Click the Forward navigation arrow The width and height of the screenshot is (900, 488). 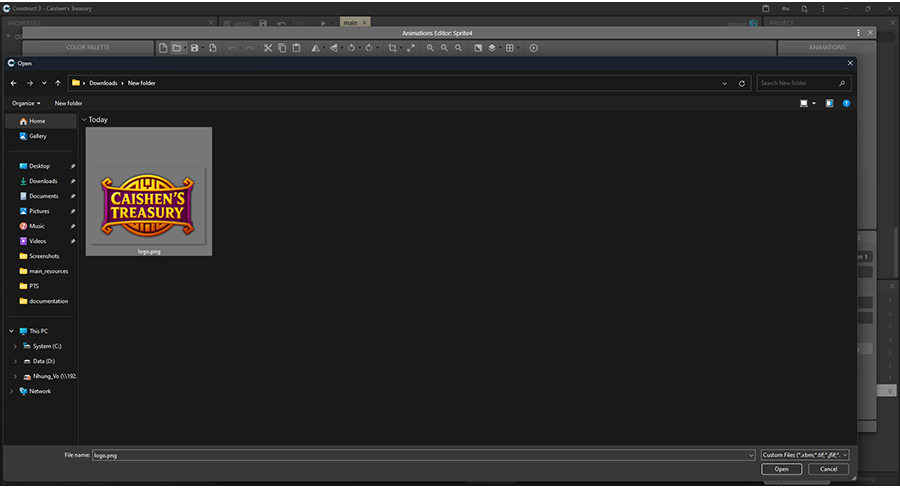coord(29,83)
